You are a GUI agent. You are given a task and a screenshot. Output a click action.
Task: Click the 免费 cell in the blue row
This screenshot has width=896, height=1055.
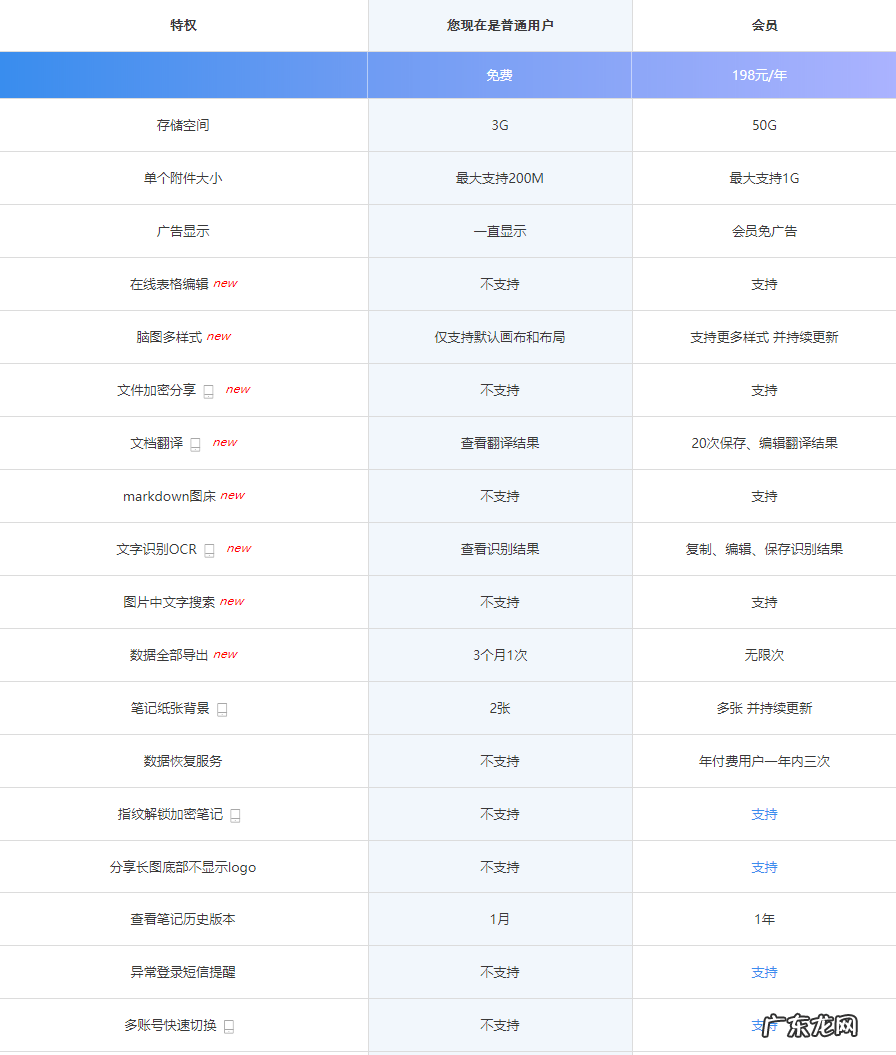pyautogui.click(x=500, y=74)
